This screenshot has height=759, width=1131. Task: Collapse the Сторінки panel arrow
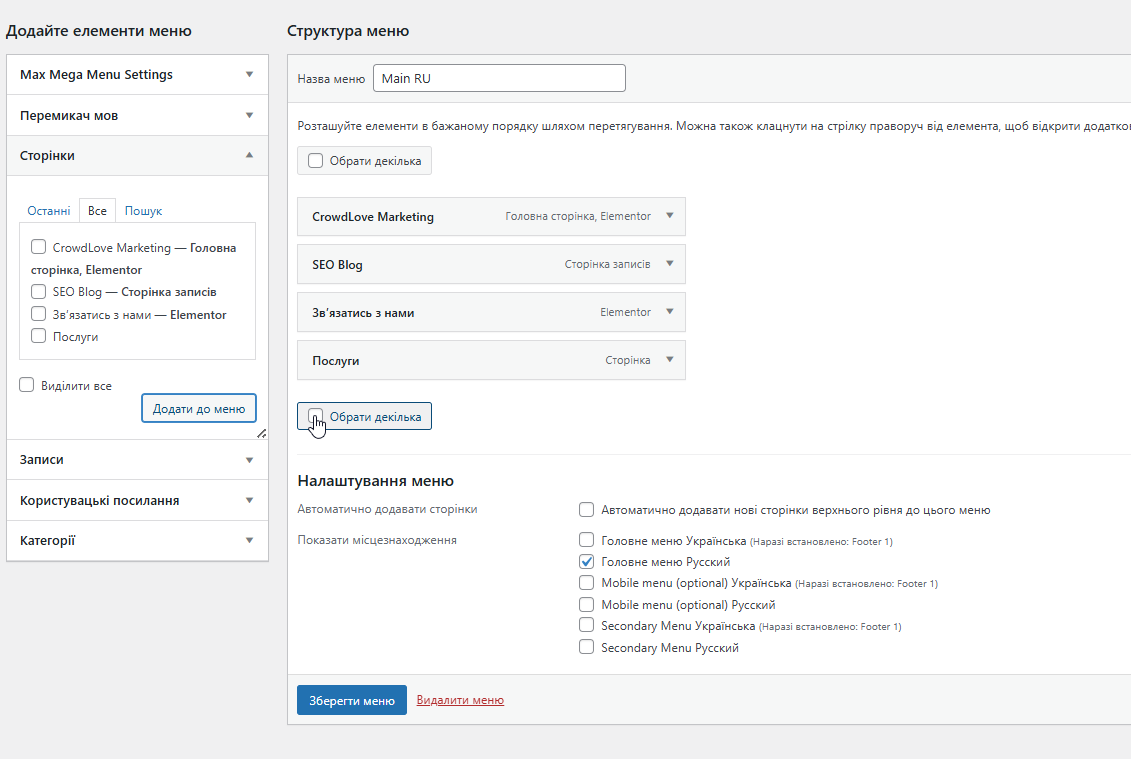[x=249, y=155]
